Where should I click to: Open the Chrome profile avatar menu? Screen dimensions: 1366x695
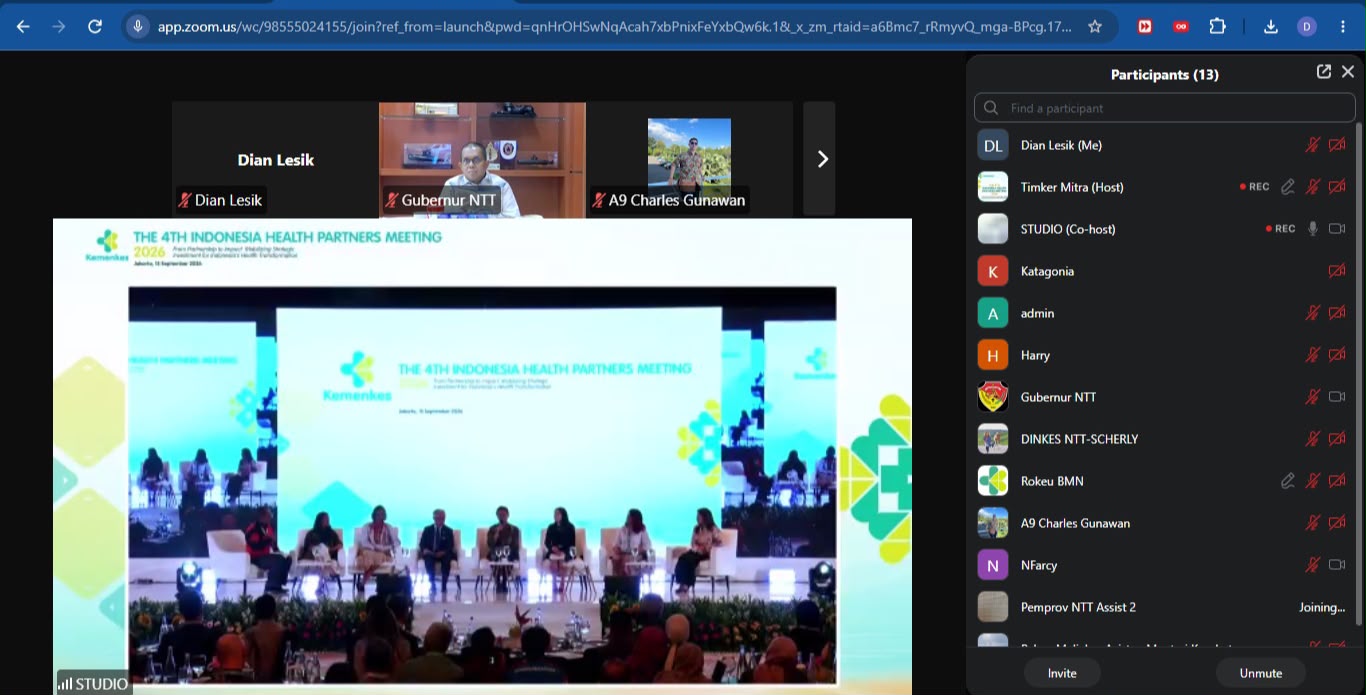point(1307,26)
